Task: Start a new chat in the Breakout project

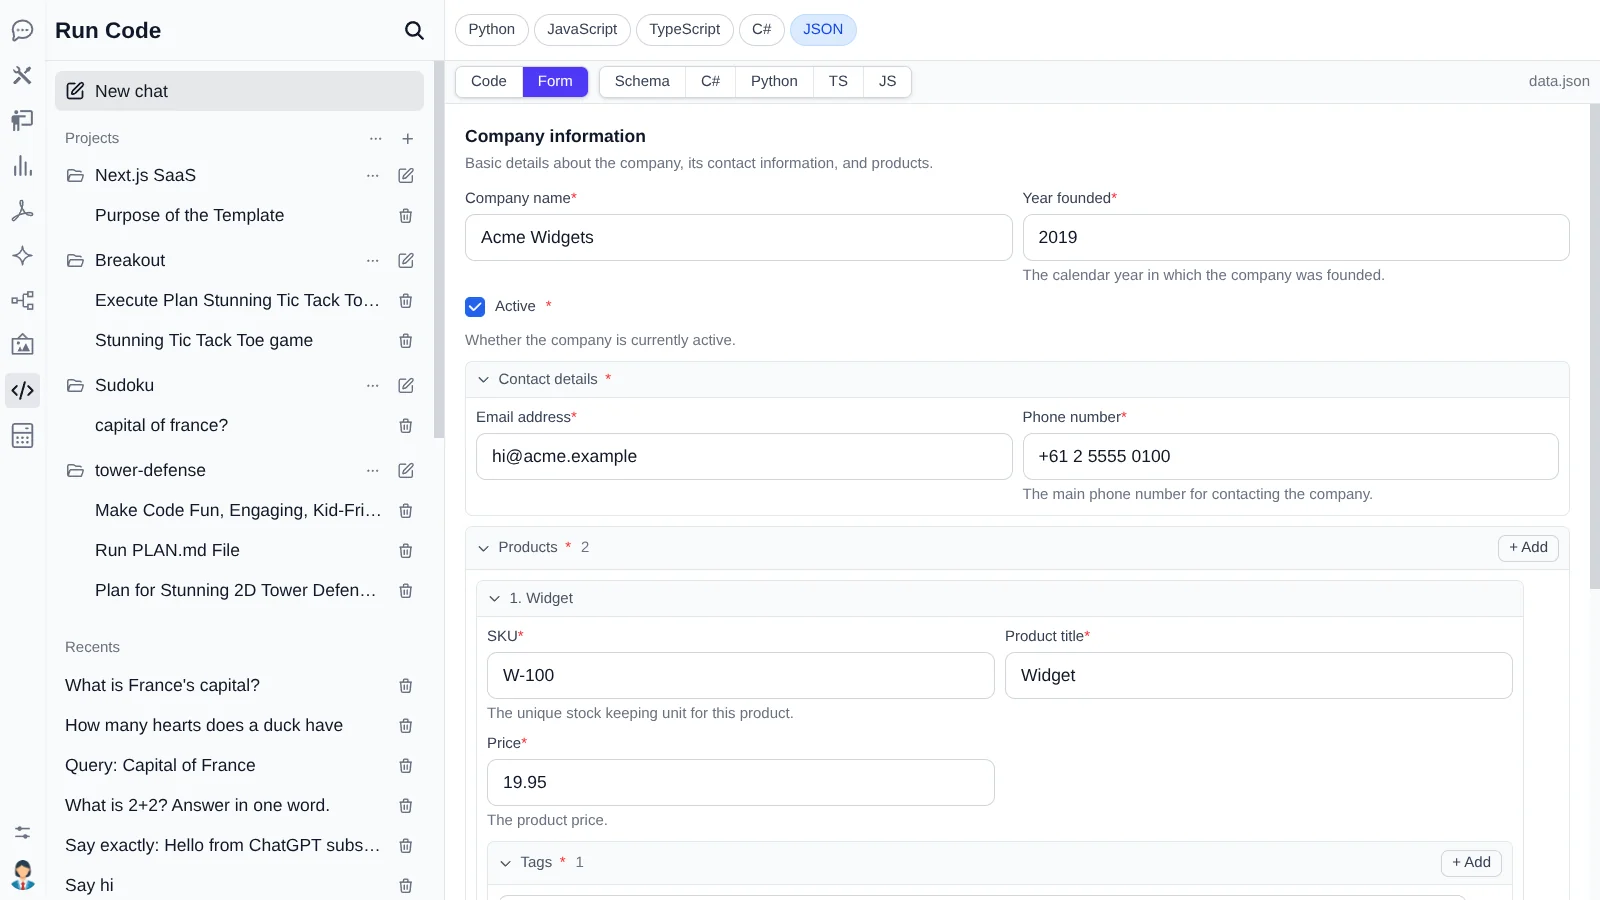Action: click(x=406, y=260)
